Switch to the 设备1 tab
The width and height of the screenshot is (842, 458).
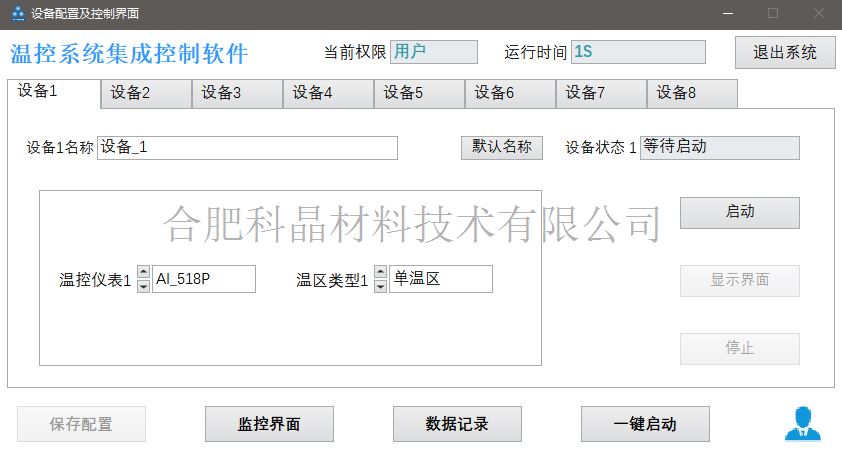point(54,93)
